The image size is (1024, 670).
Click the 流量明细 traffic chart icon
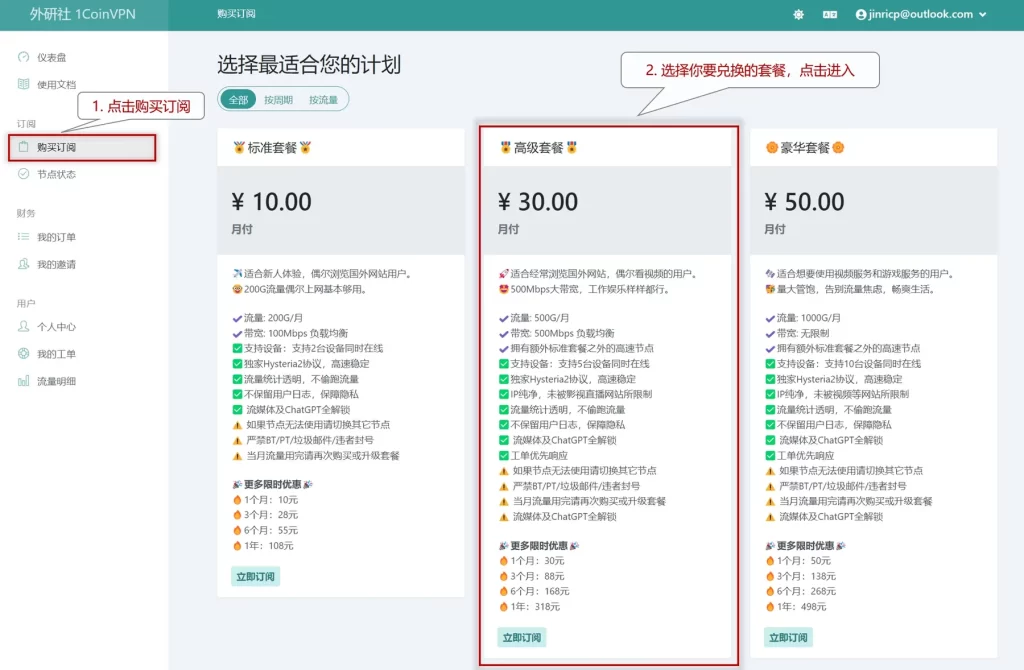[x=22, y=381]
